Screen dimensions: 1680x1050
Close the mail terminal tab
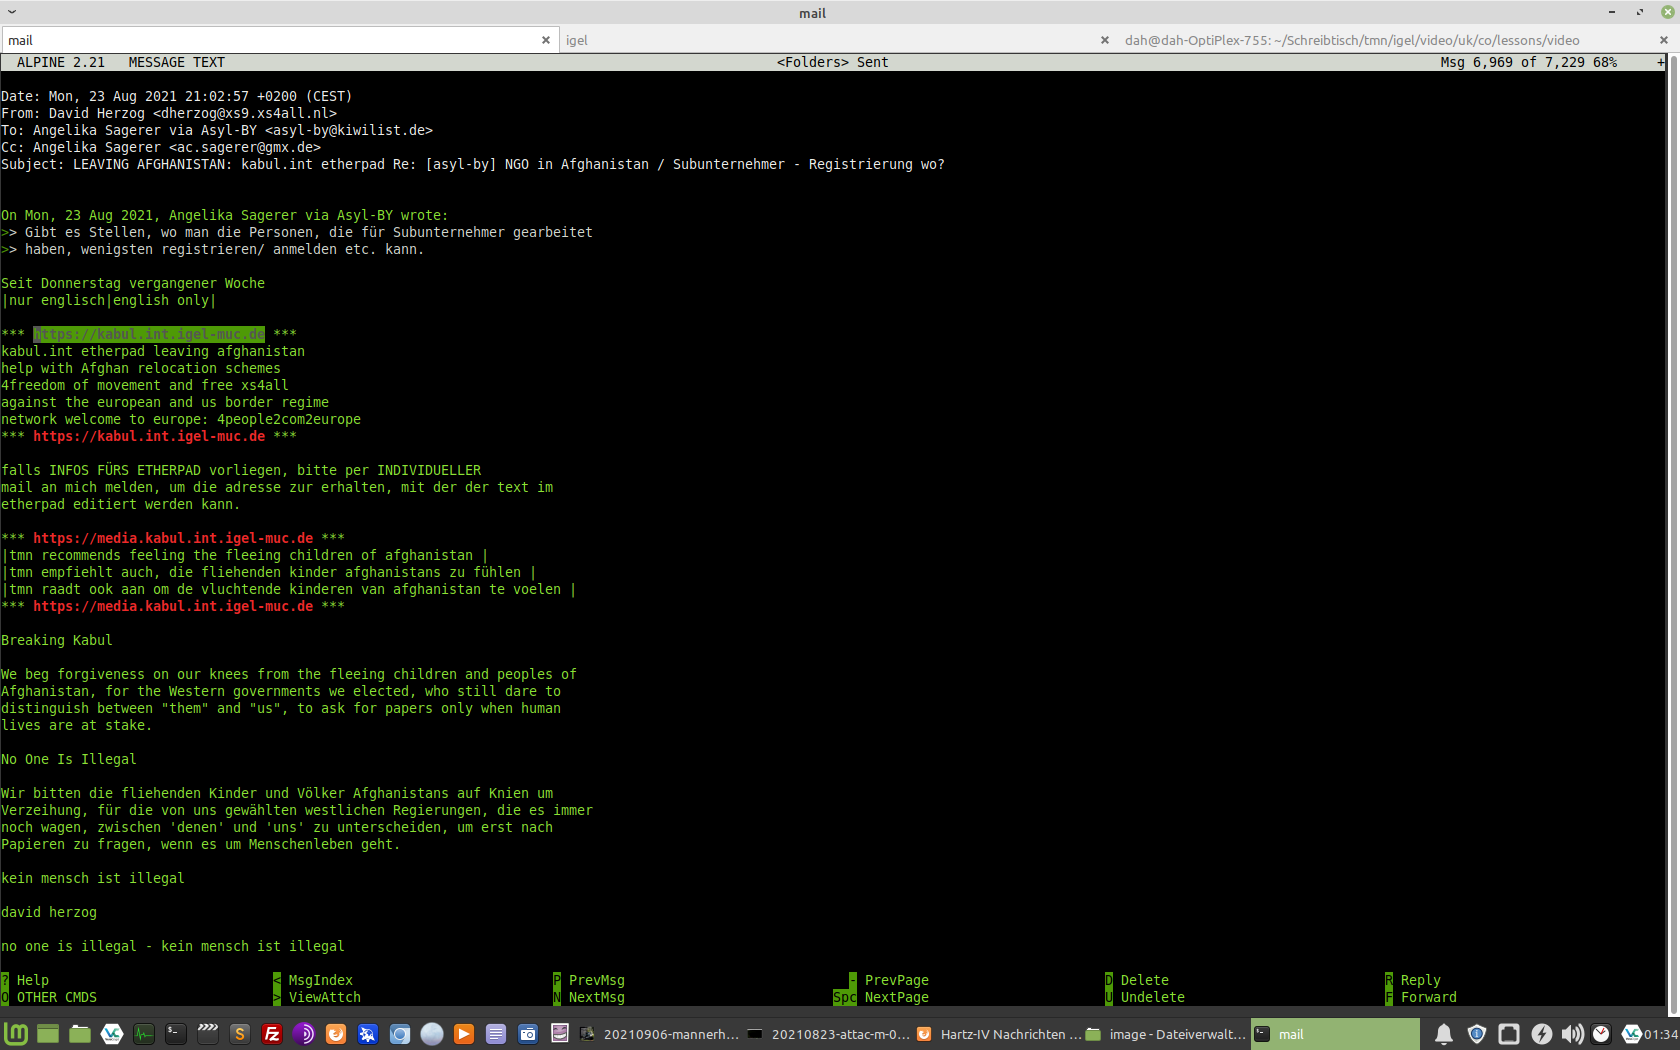coord(545,40)
